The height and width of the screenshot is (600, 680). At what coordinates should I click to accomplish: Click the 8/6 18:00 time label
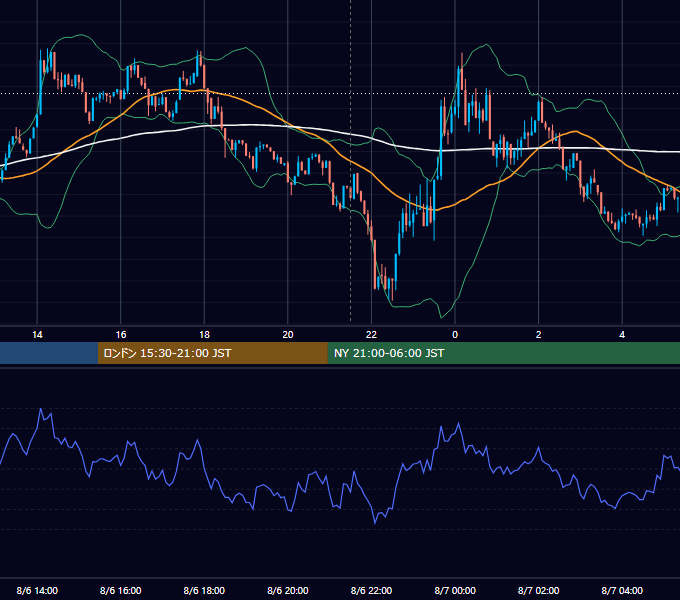(x=204, y=590)
